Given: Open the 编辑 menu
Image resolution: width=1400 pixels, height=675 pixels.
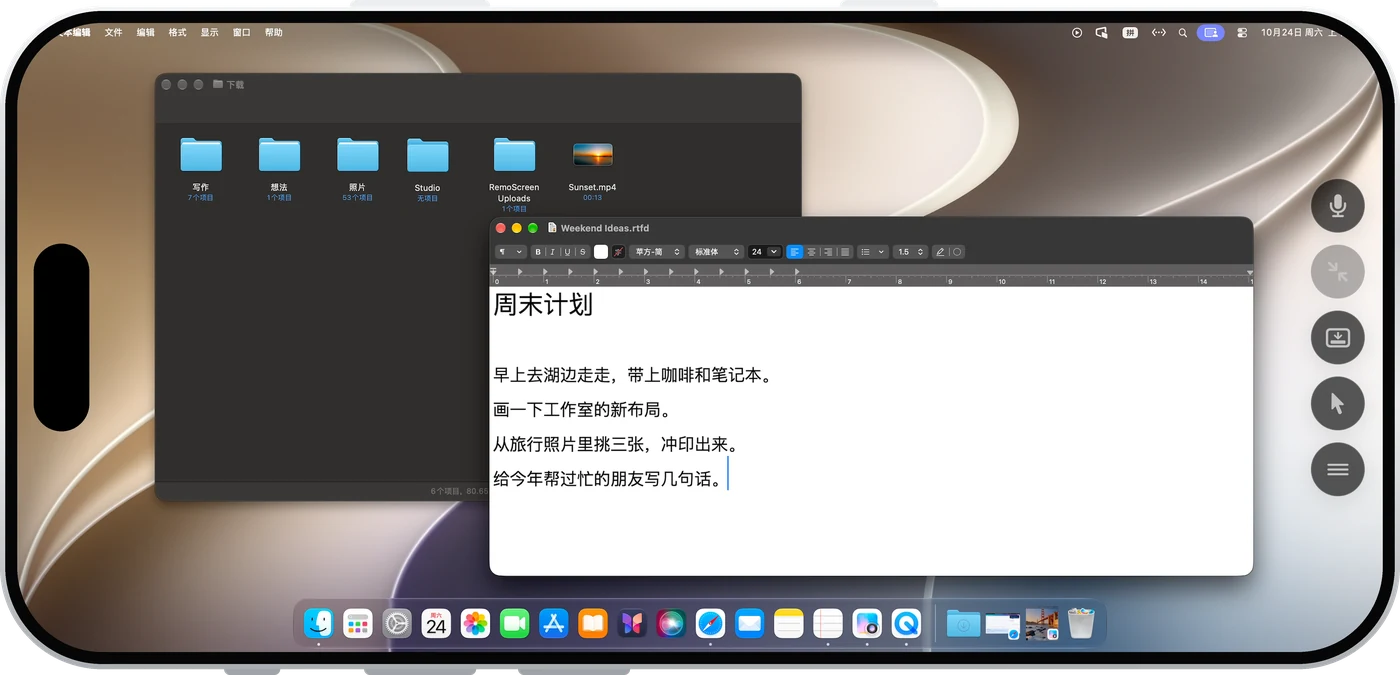Looking at the screenshot, I should click(x=146, y=32).
